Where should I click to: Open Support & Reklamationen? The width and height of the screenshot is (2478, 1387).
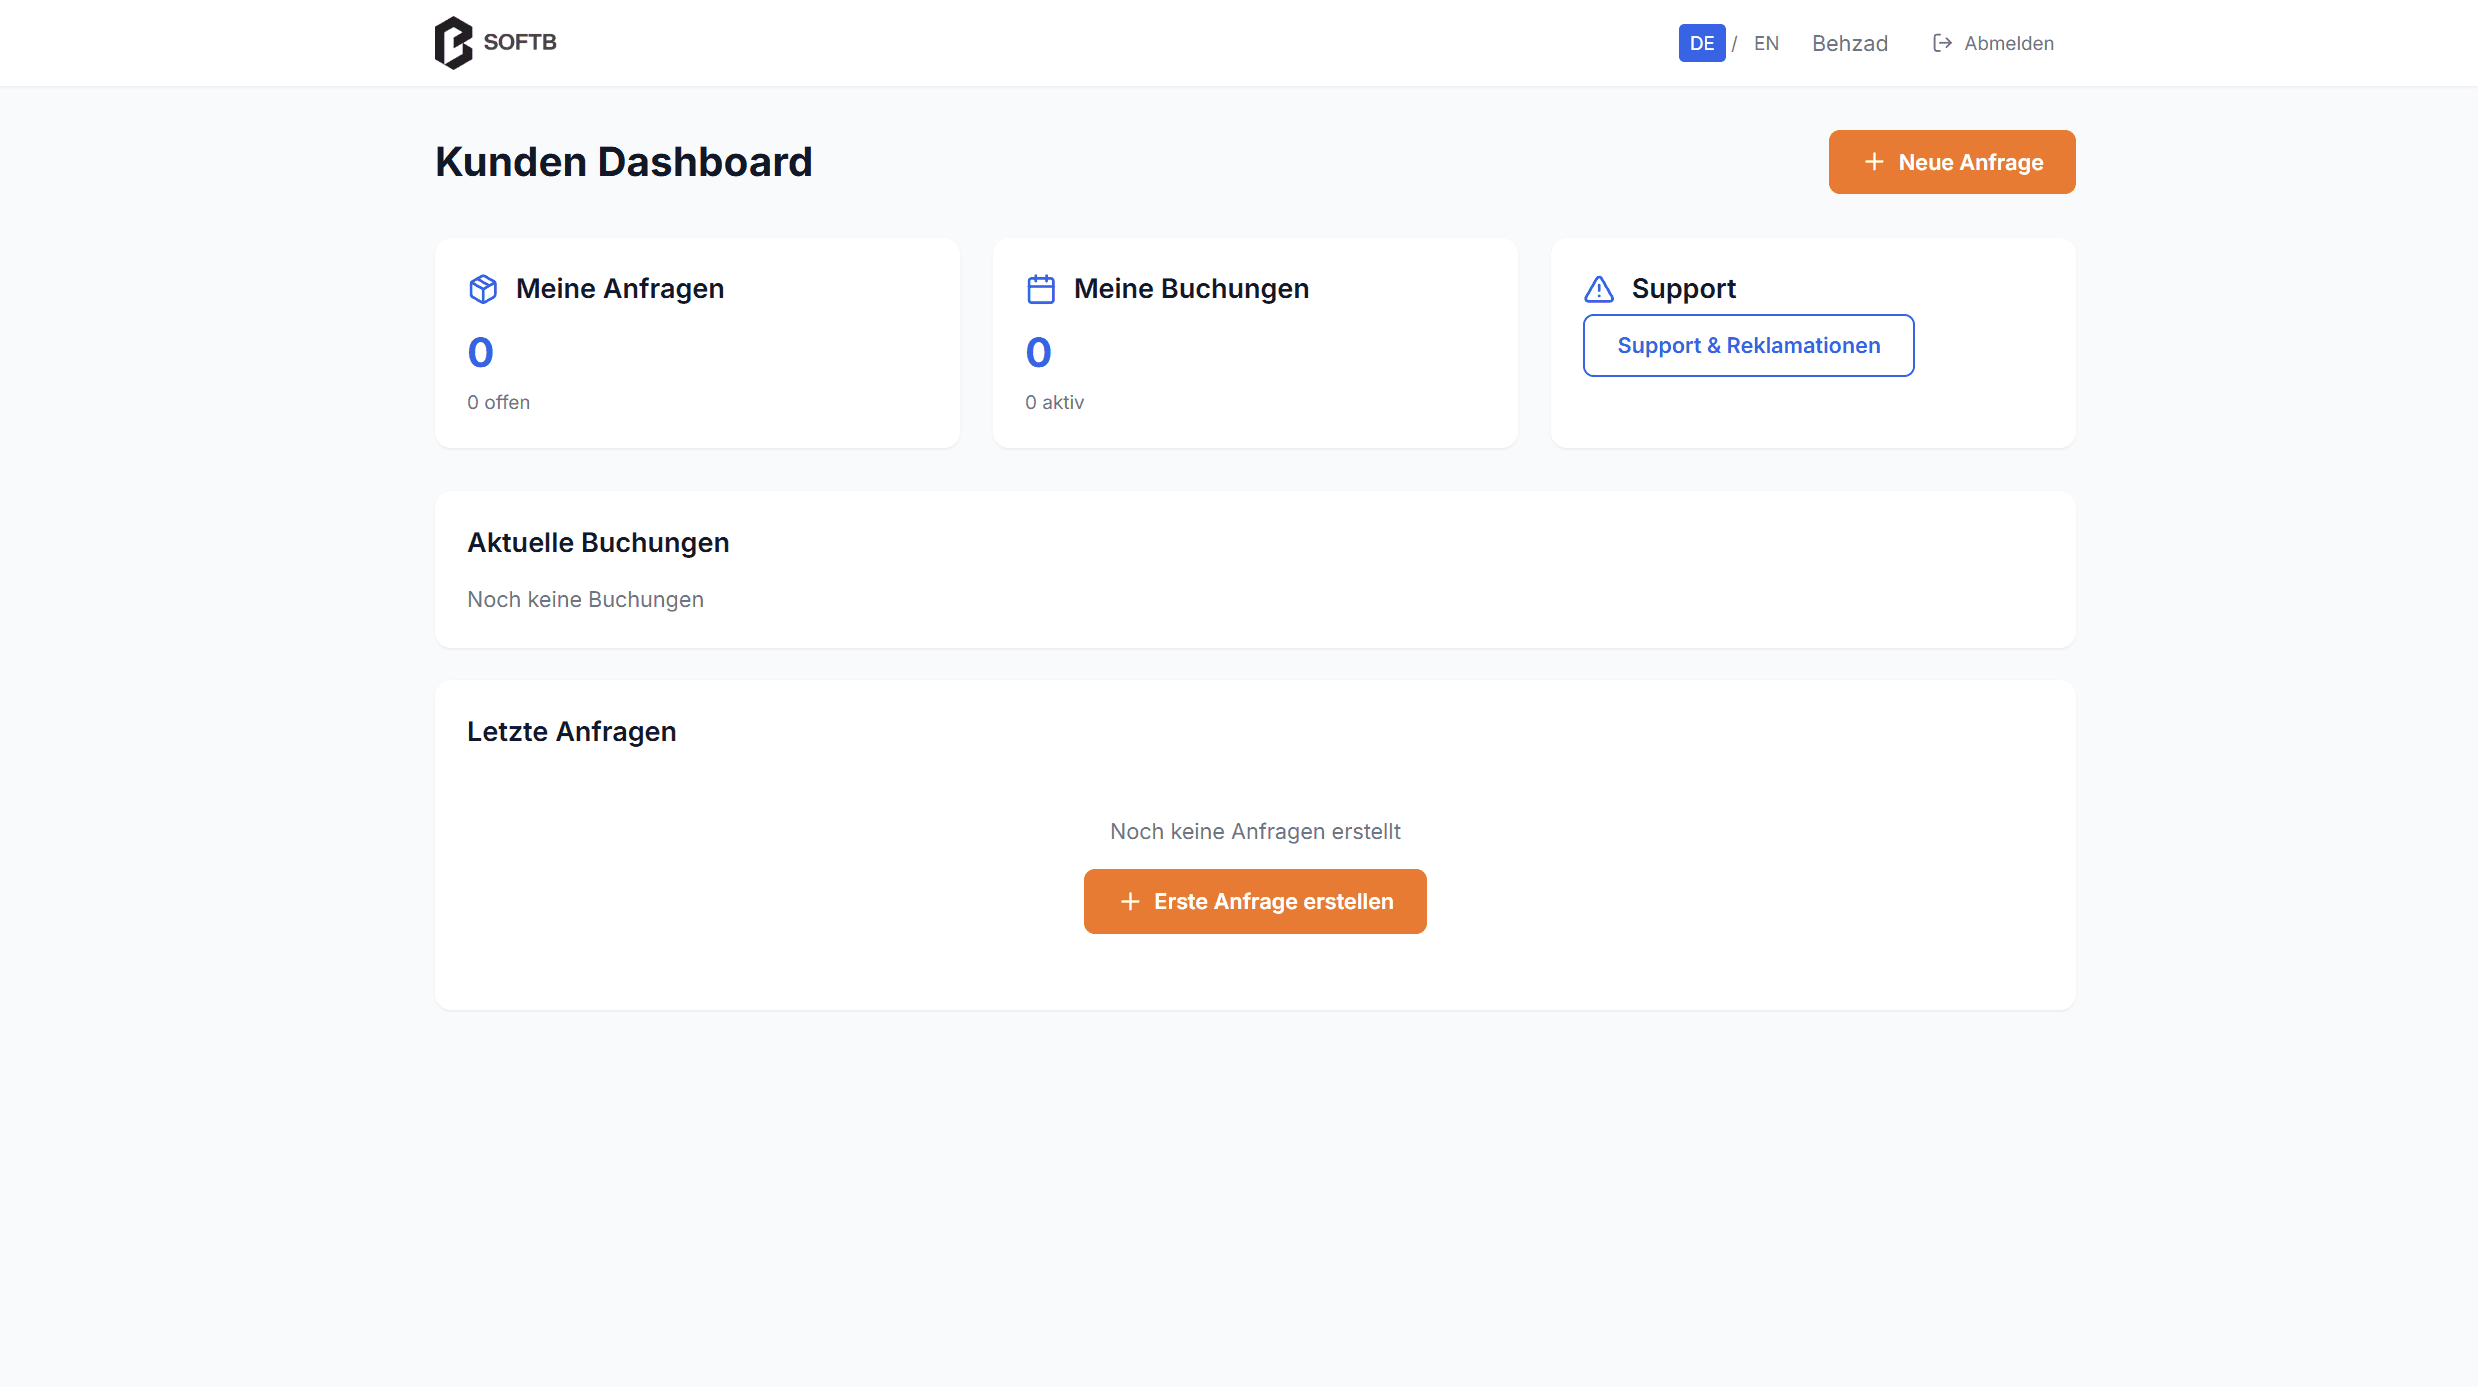(1748, 346)
